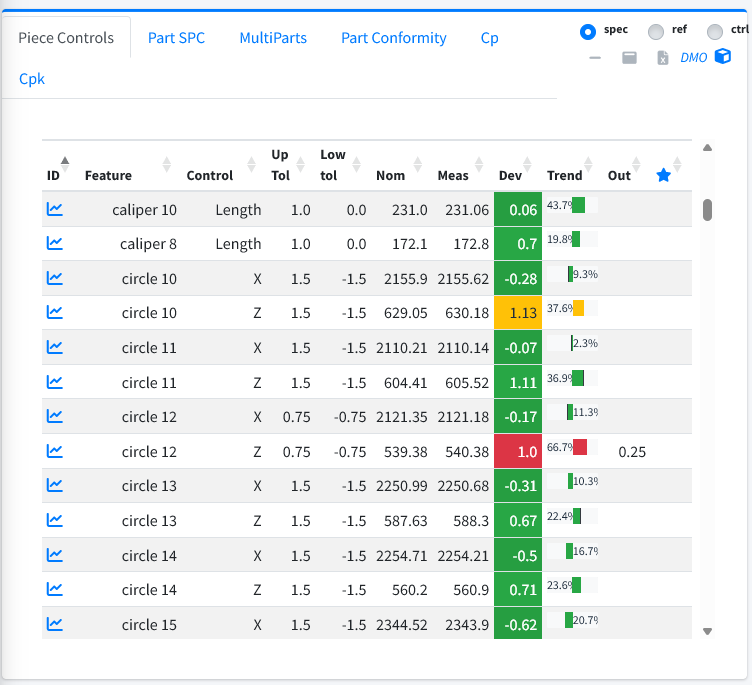Open trend chart for circle 15 X row

click(x=55, y=624)
